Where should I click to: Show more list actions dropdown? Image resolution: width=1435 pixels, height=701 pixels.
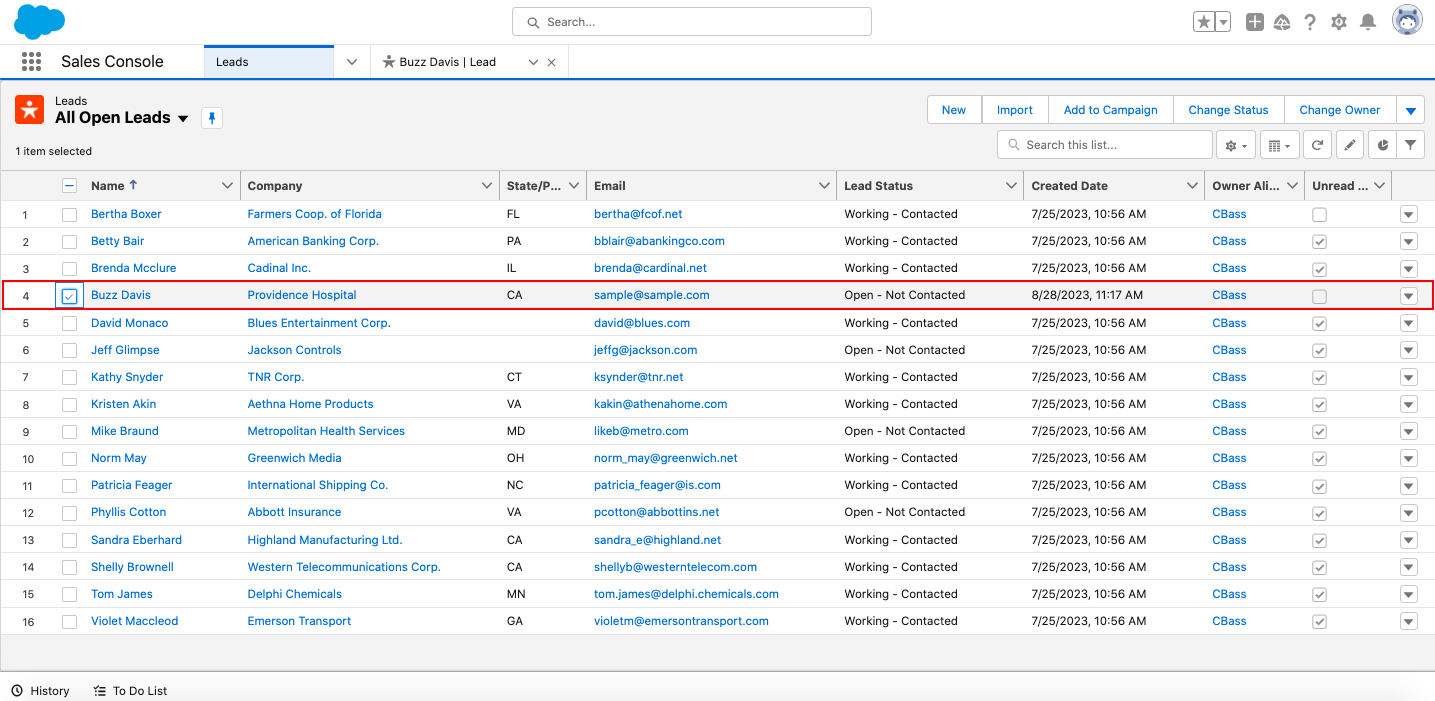(1410, 110)
